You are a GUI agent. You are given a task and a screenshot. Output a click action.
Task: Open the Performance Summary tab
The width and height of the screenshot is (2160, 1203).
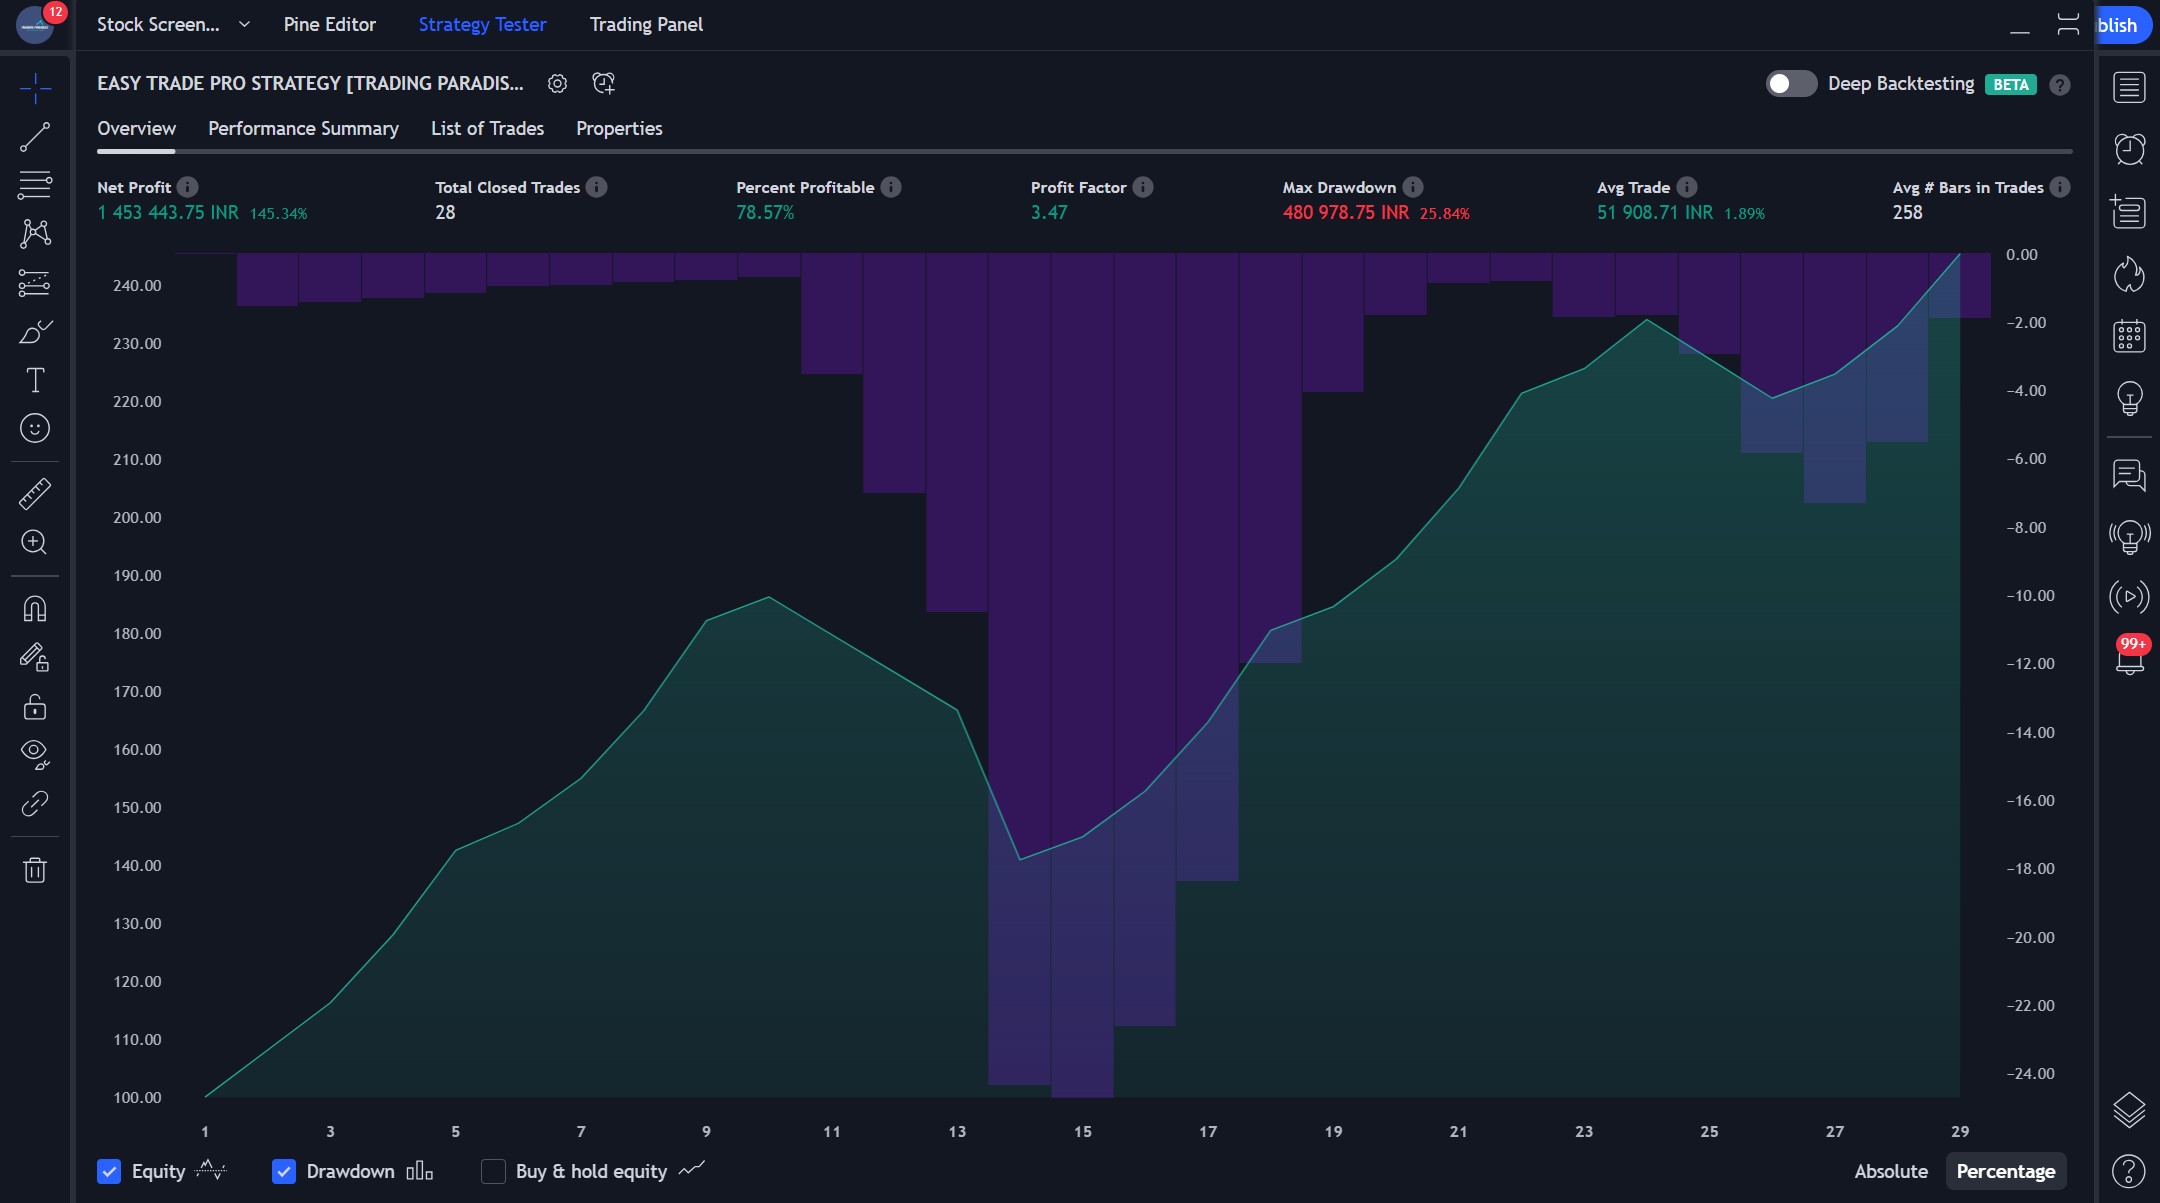[x=303, y=128]
